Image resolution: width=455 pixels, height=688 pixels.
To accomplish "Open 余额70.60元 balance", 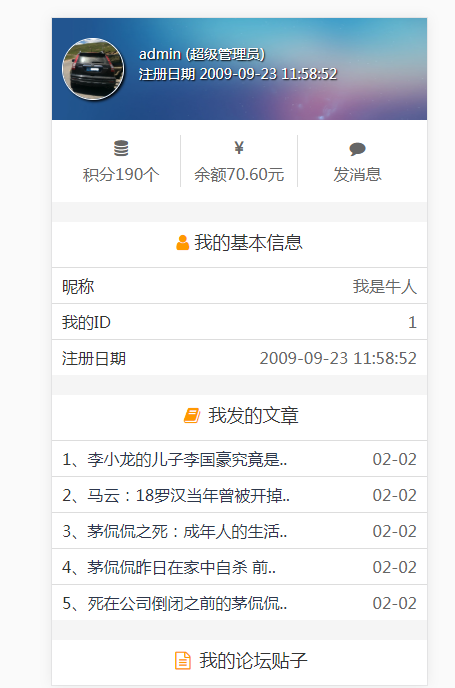I will 239,175.
